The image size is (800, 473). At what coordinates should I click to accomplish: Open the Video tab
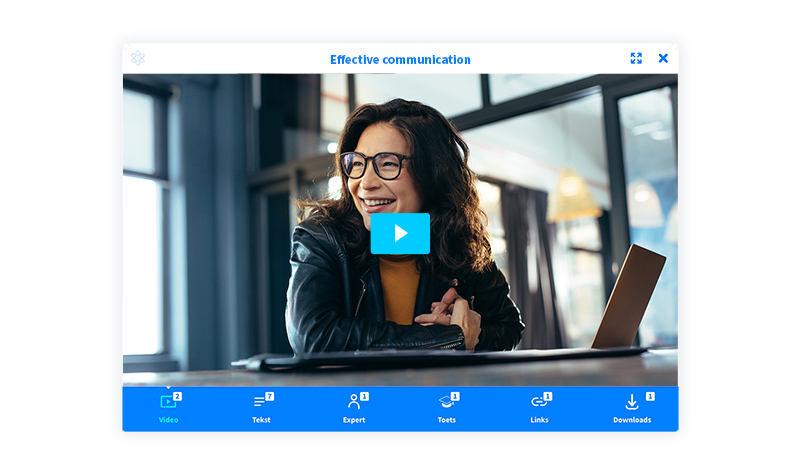tap(169, 408)
